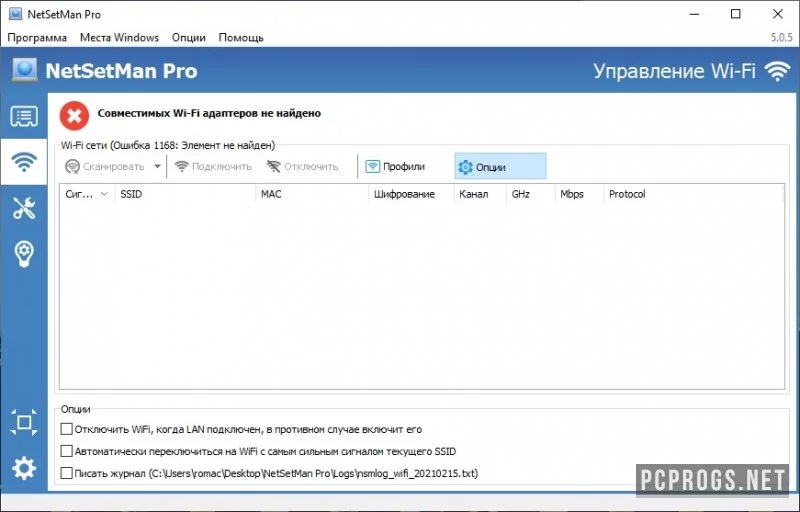
Task: Open the Места Windows menu
Action: (x=119, y=38)
